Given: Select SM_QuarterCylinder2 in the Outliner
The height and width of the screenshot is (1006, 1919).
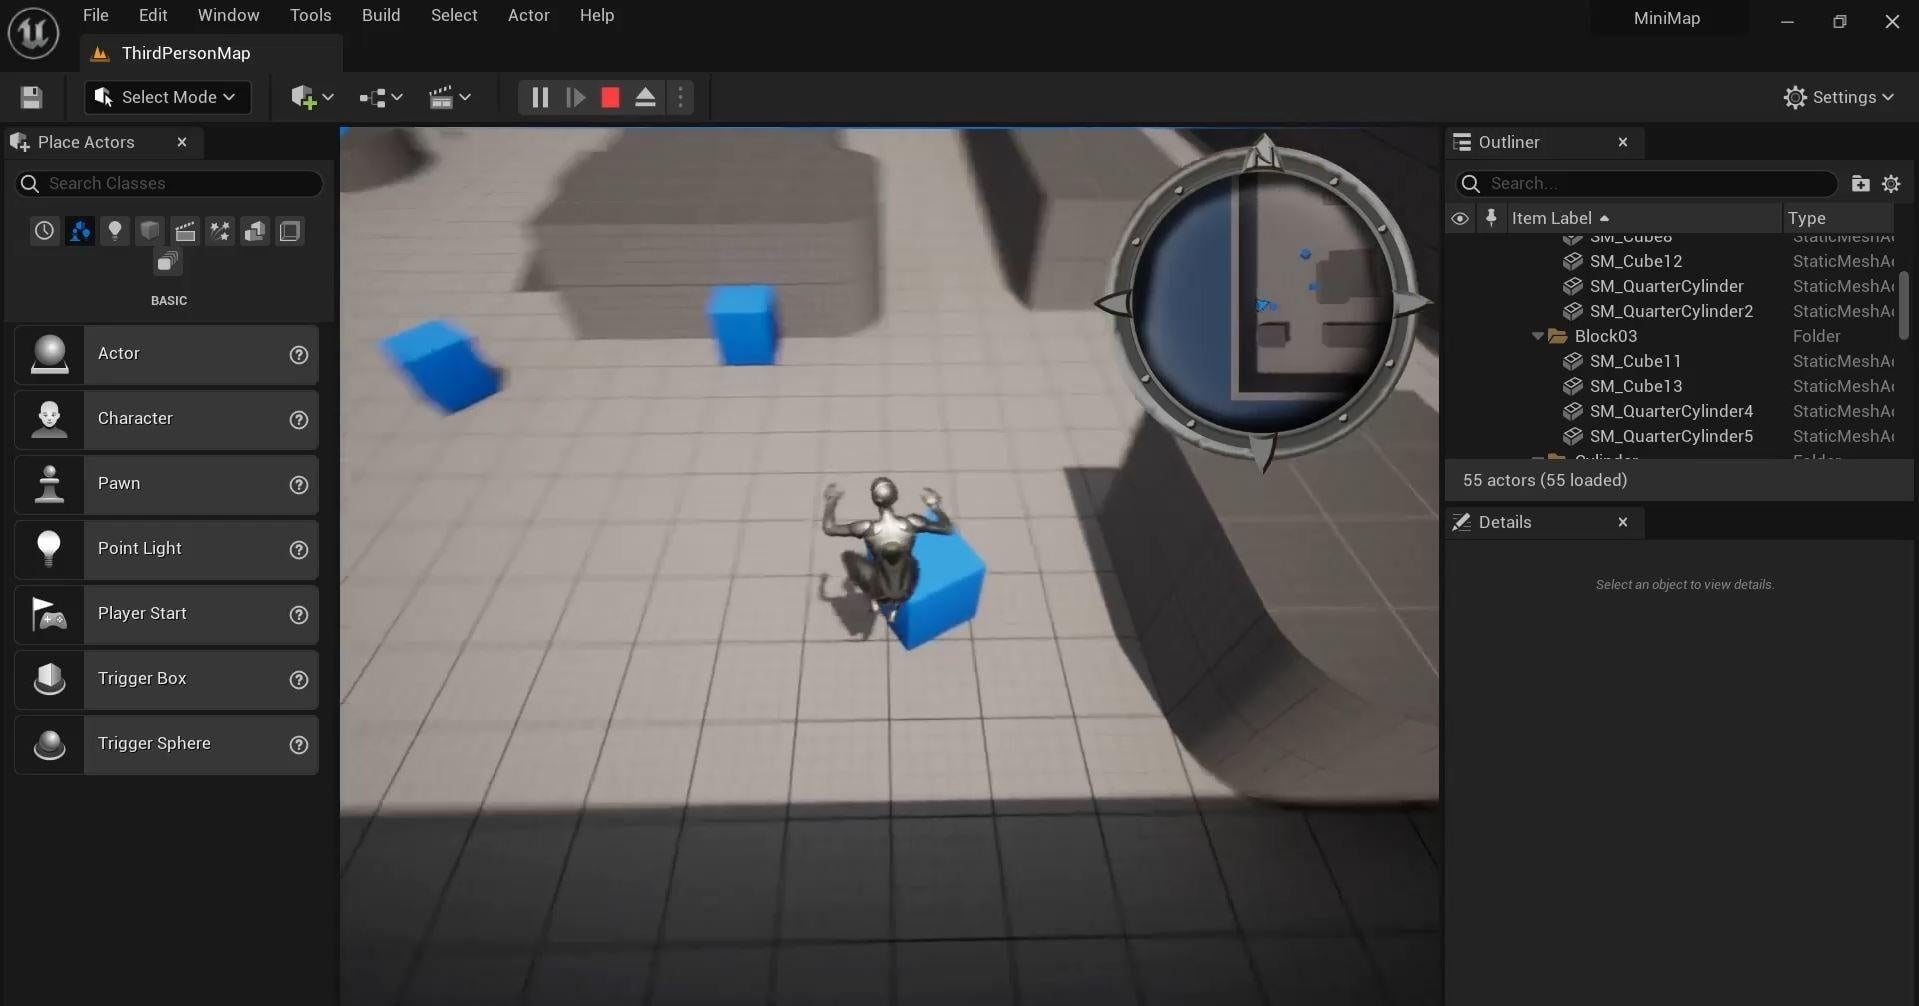Looking at the screenshot, I should click(1671, 311).
